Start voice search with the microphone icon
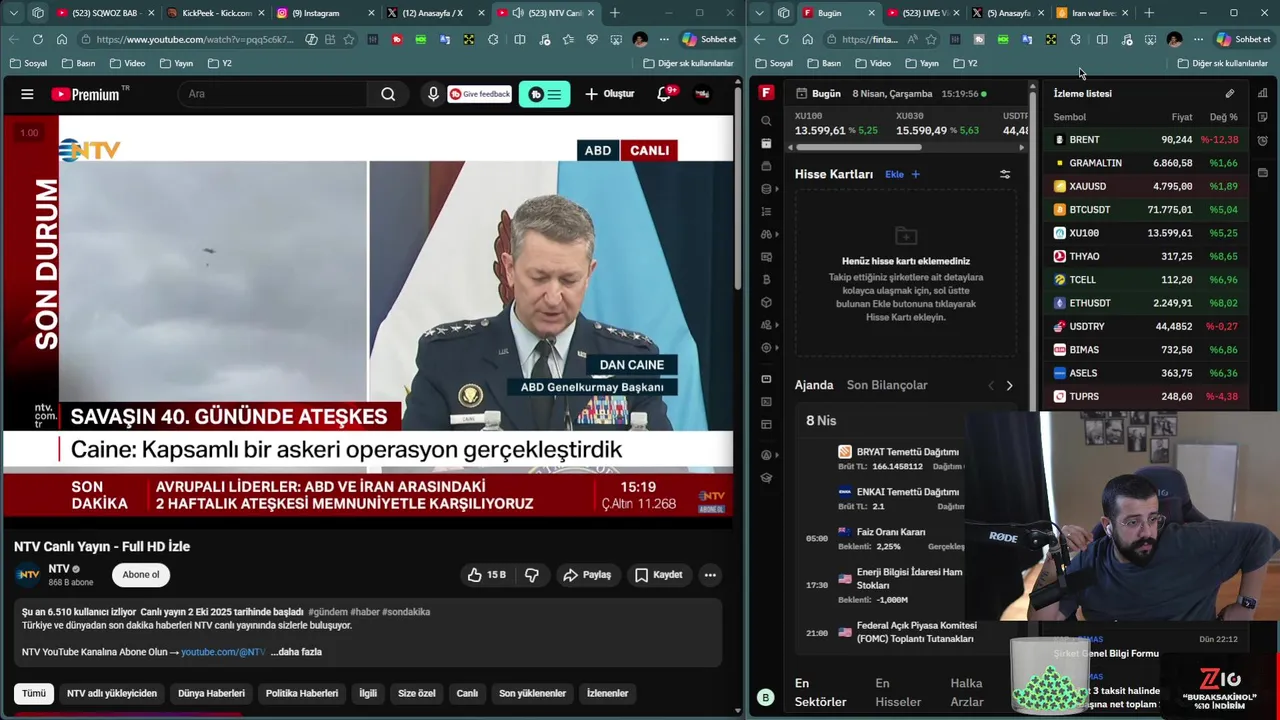Image resolution: width=1280 pixels, height=720 pixels. 433,94
